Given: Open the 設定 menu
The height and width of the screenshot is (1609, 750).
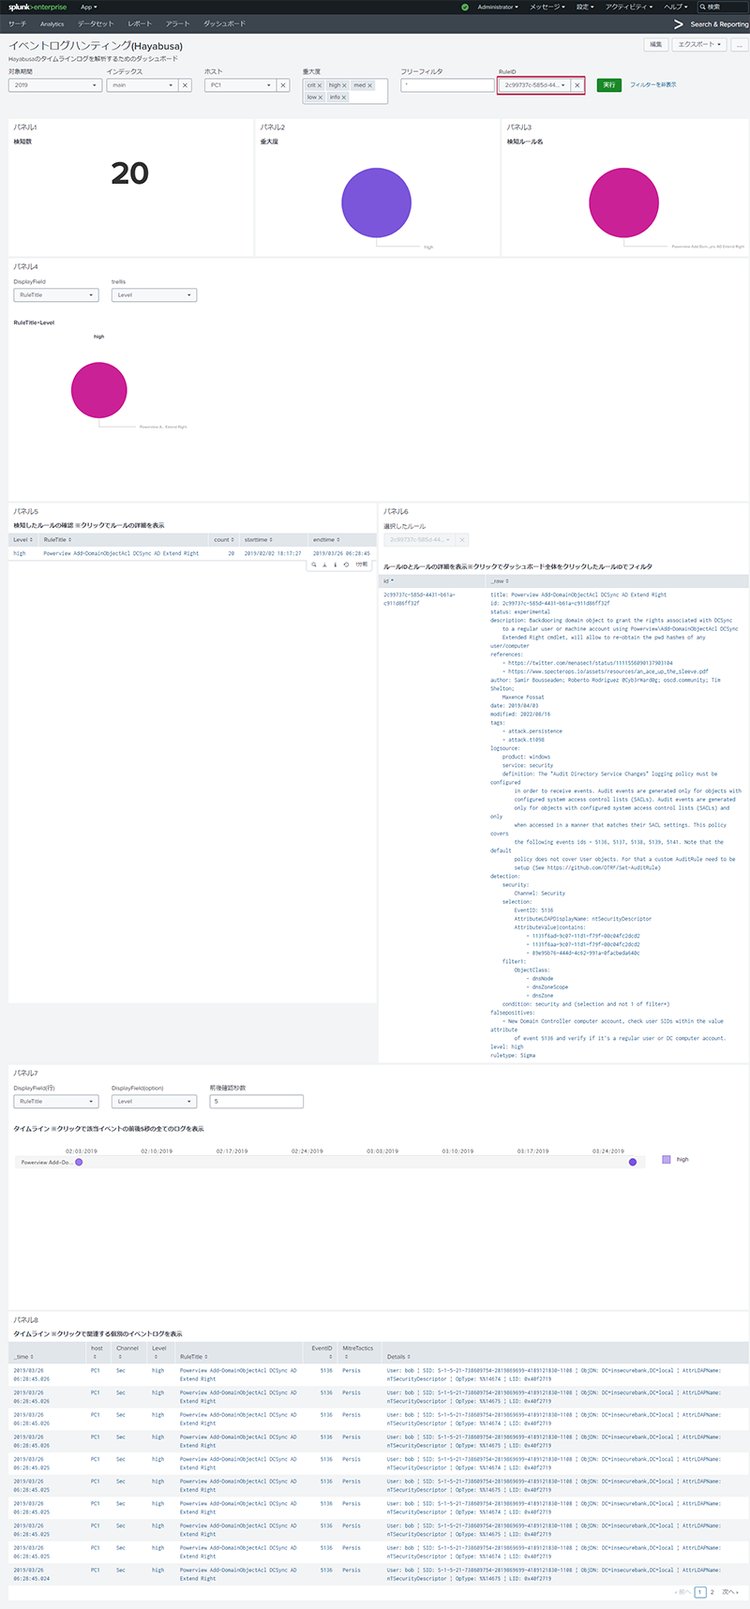Looking at the screenshot, I should click(x=584, y=7).
